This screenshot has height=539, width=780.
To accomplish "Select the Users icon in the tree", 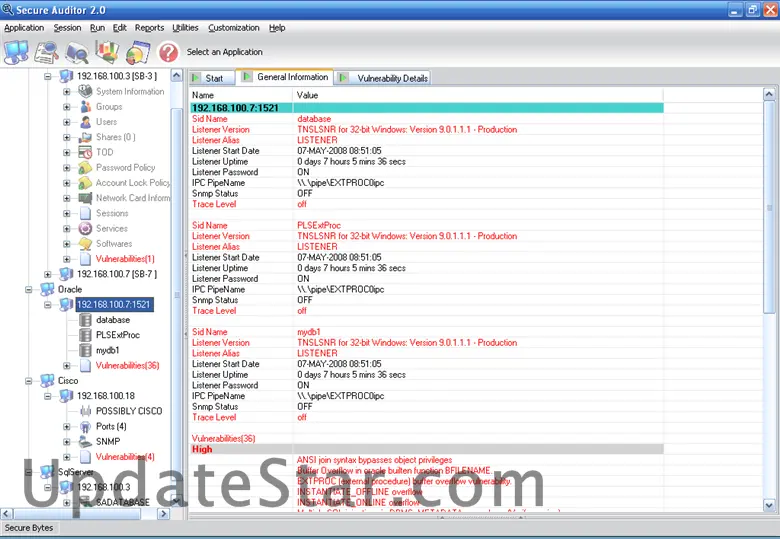I will click(x=86, y=122).
